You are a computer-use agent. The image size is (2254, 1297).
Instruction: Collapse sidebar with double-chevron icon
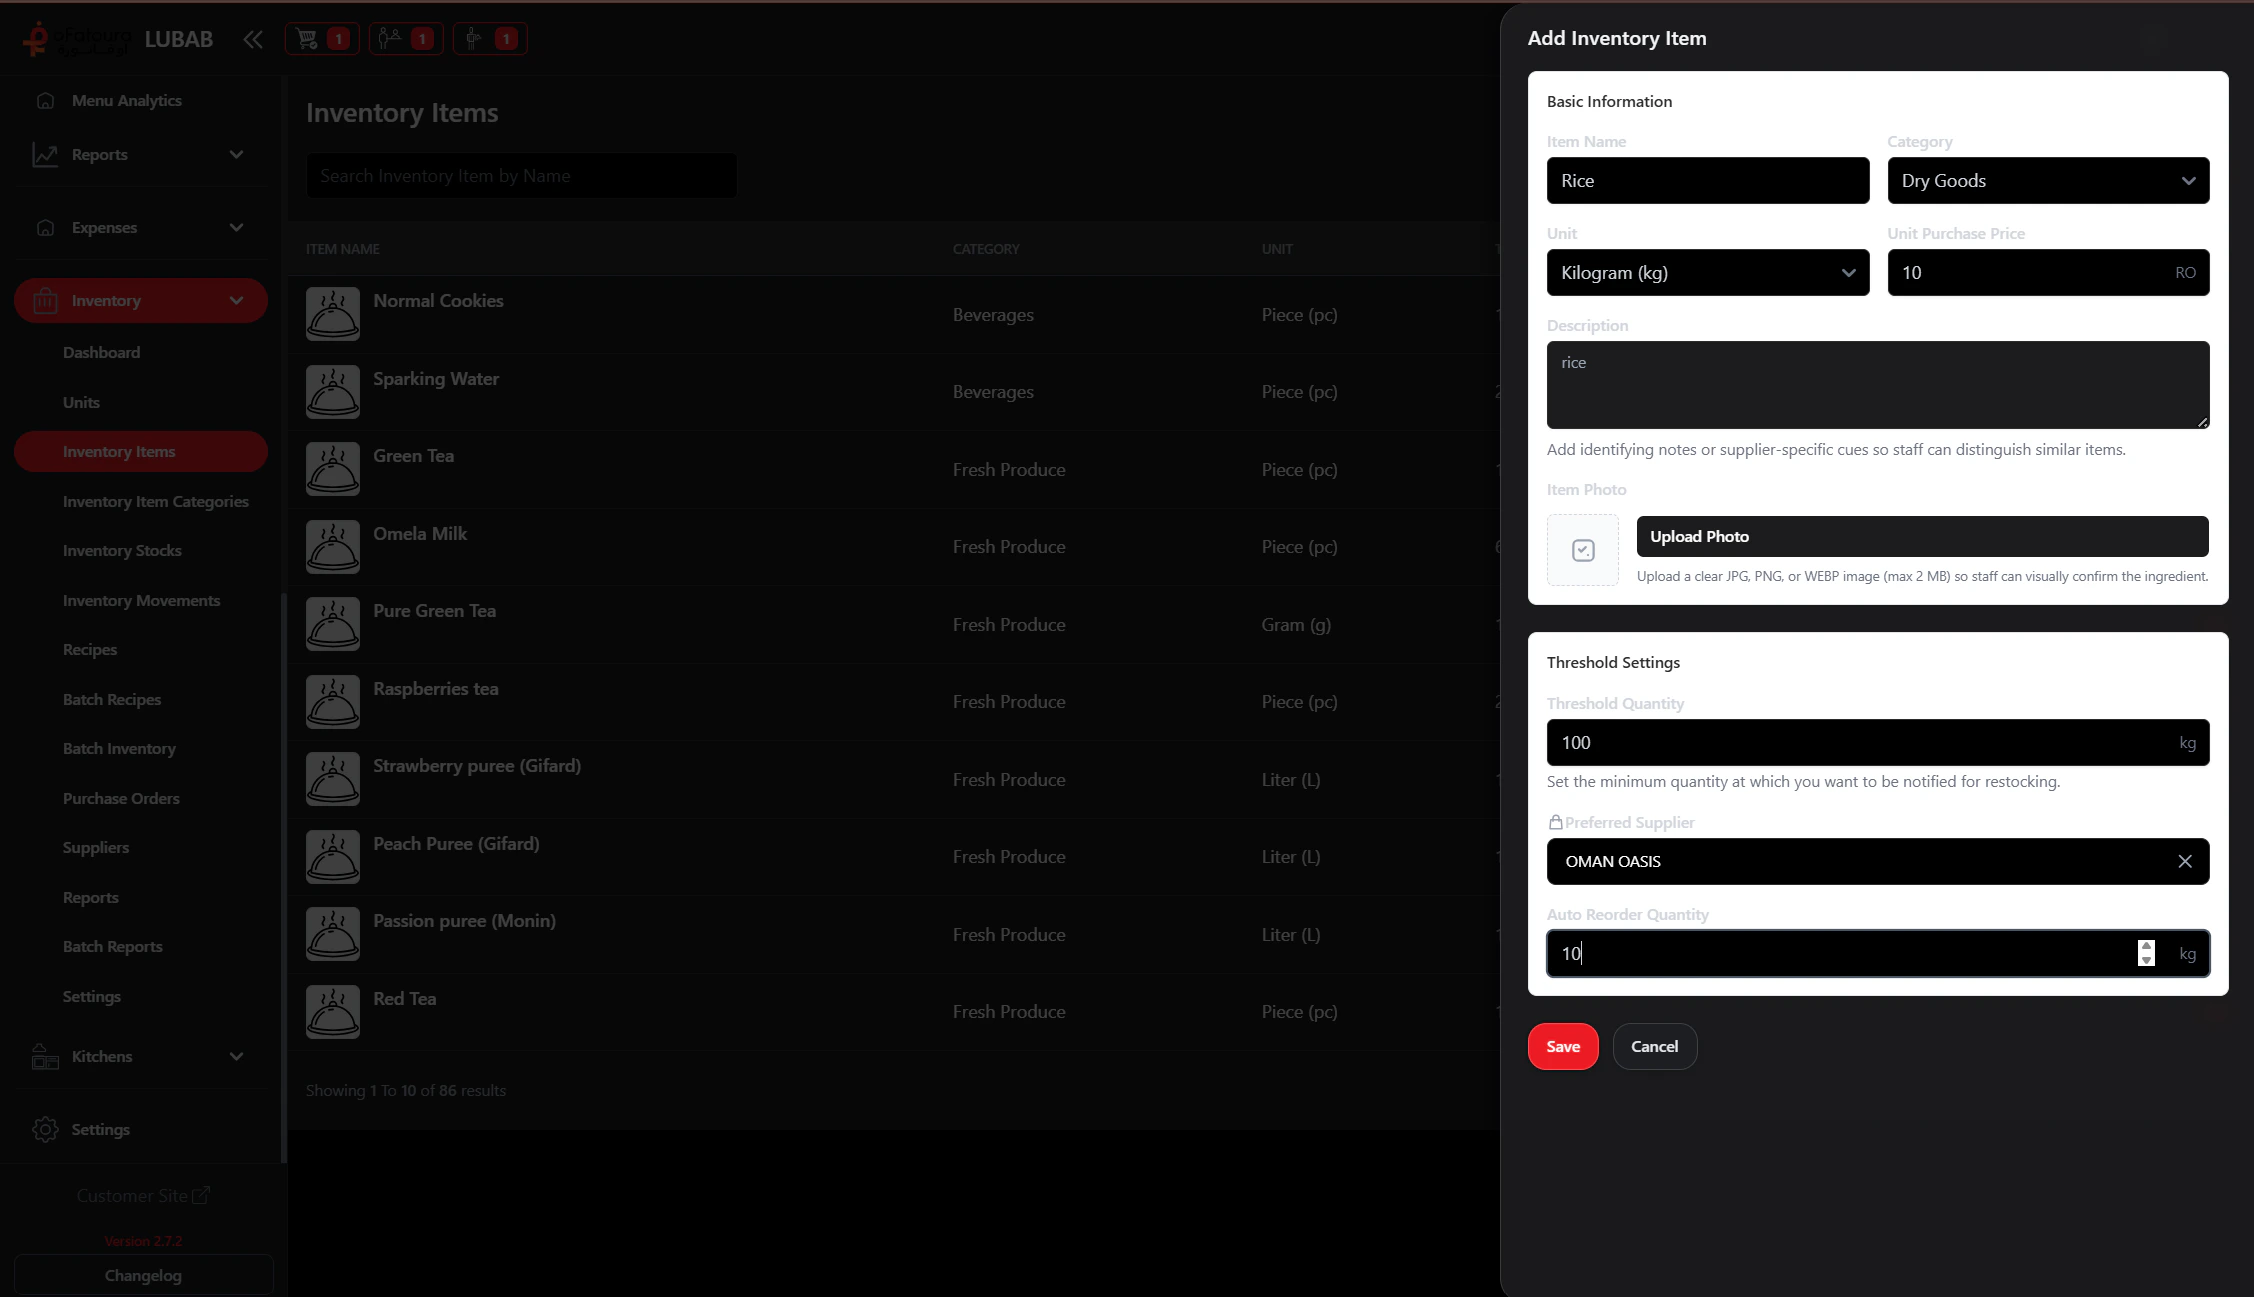253,39
